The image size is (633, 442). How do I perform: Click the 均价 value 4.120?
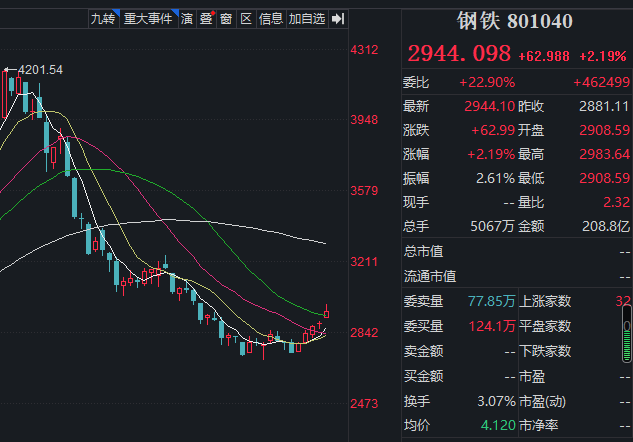(x=499, y=425)
